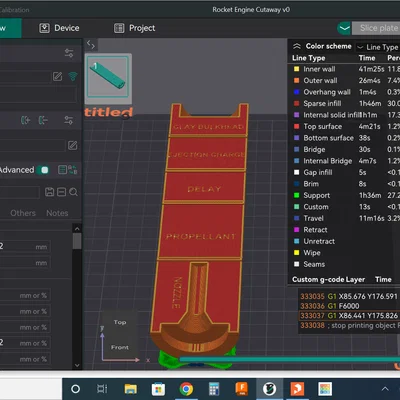This screenshot has width=400, height=400.
Task: Open the Line Type color scheme dropdown
Action: pyautogui.click(x=378, y=47)
